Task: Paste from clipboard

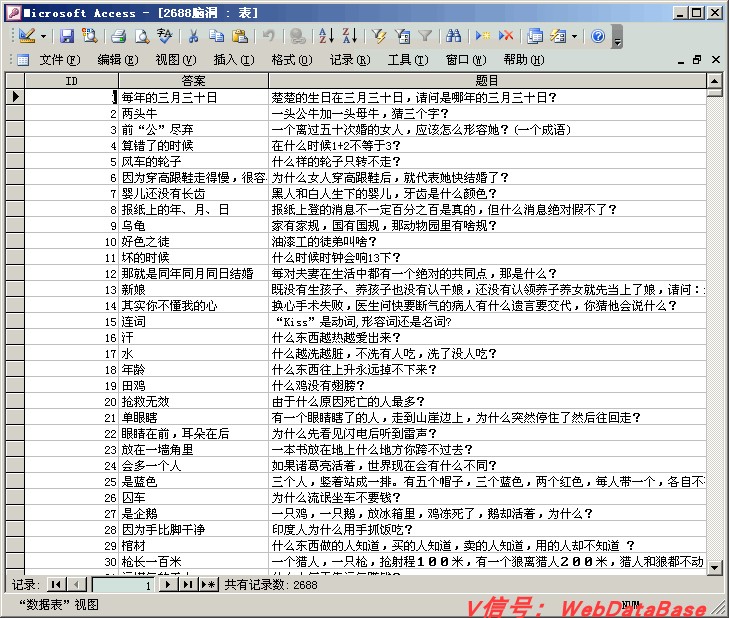Action: point(239,36)
